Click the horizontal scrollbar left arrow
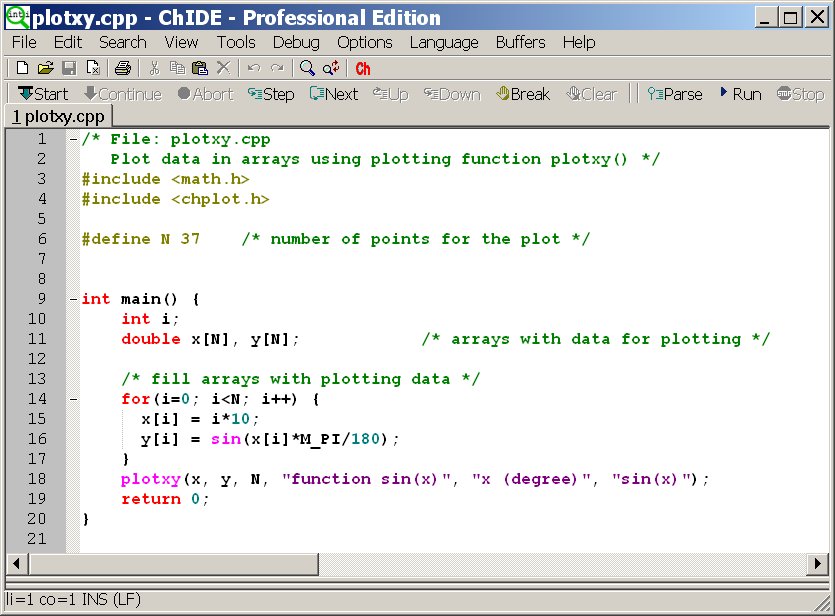This screenshot has width=835, height=616. (x=17, y=563)
